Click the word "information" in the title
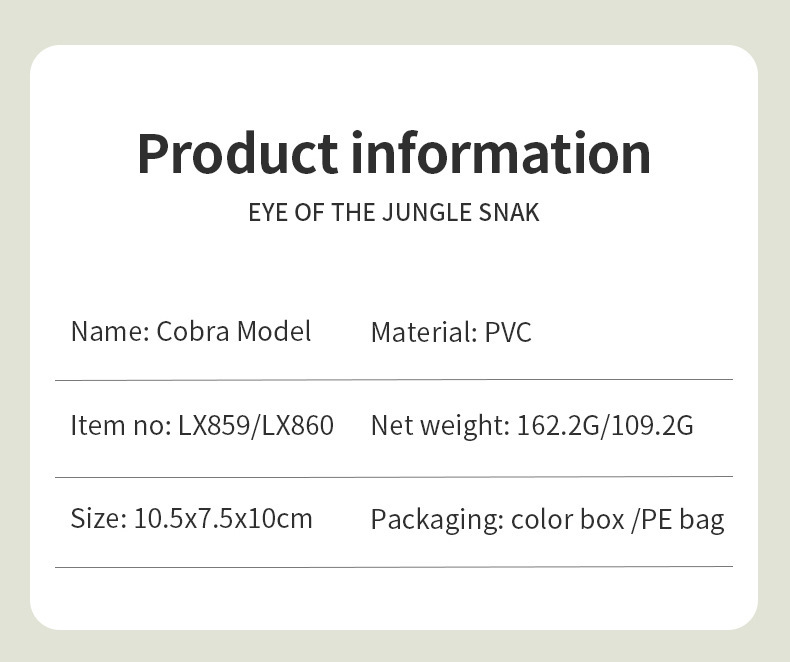 pos(501,152)
